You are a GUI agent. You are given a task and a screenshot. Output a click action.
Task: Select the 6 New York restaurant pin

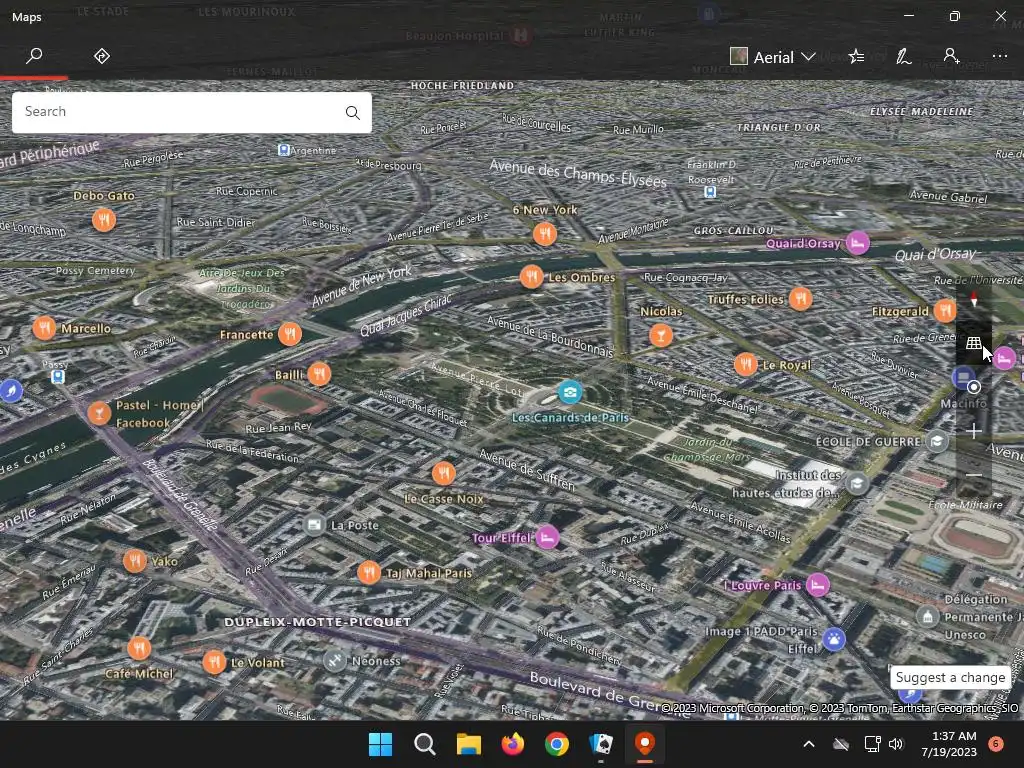pos(545,233)
